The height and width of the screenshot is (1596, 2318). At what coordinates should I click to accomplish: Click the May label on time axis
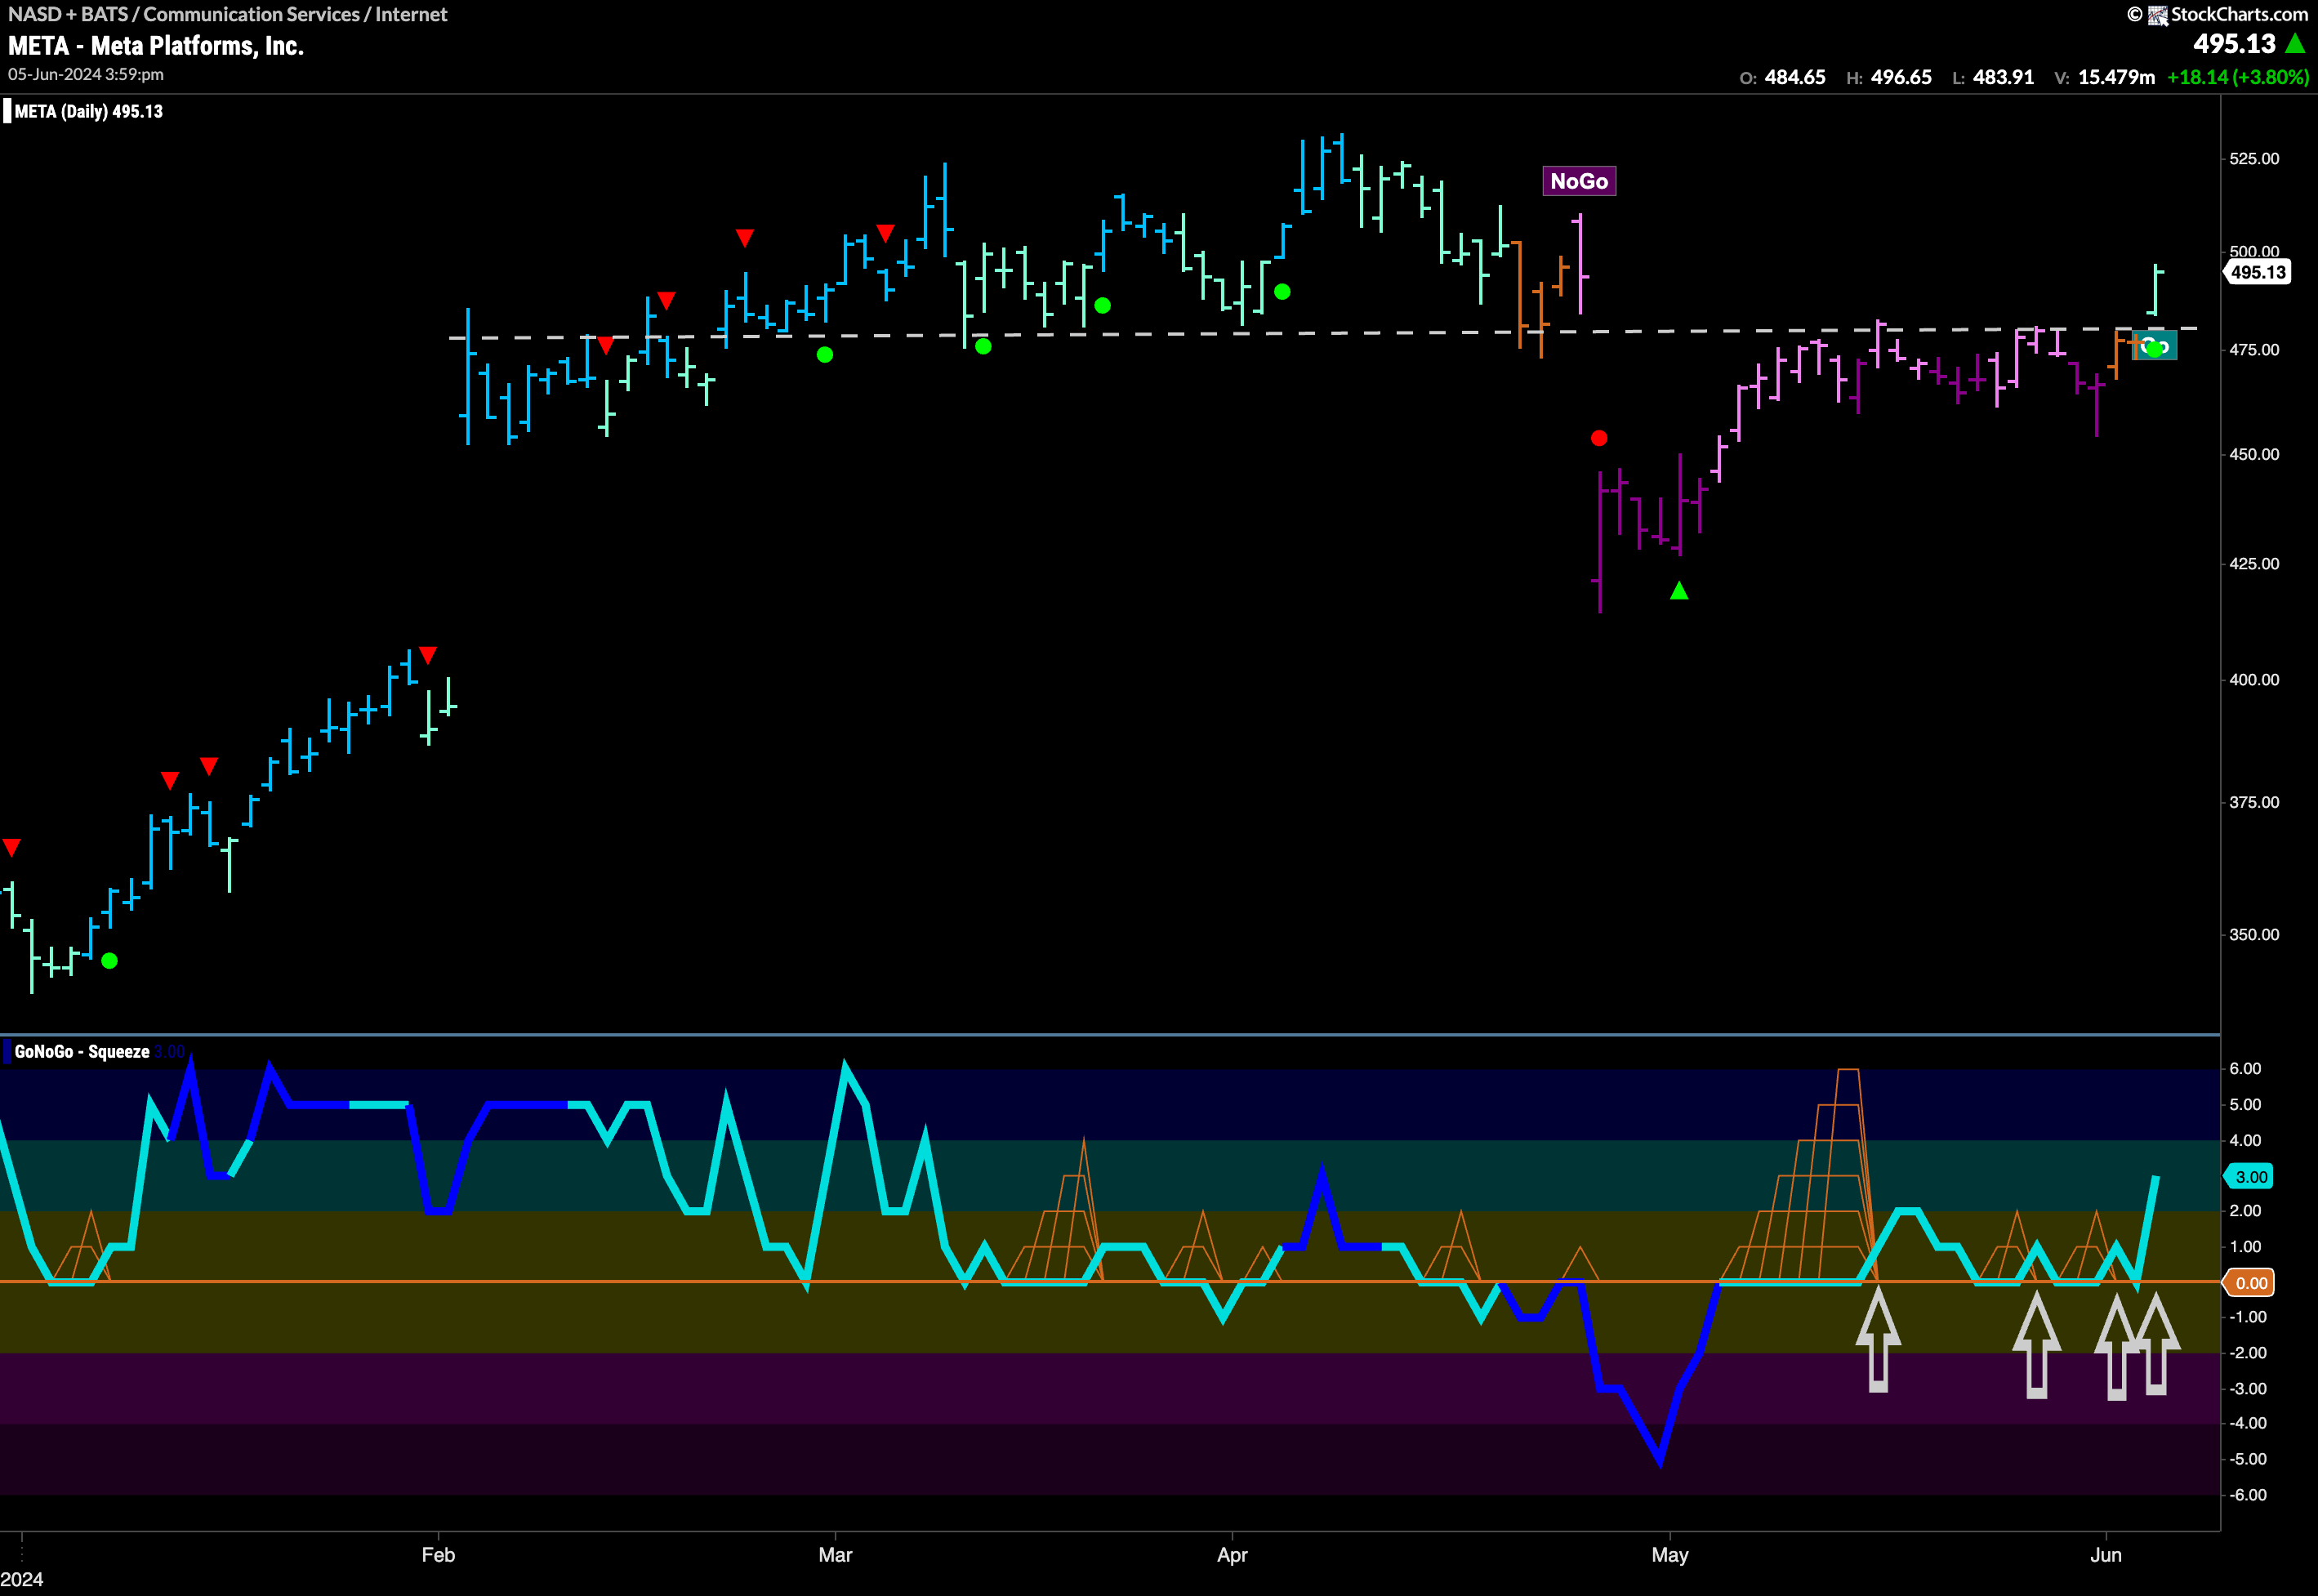1670,1555
